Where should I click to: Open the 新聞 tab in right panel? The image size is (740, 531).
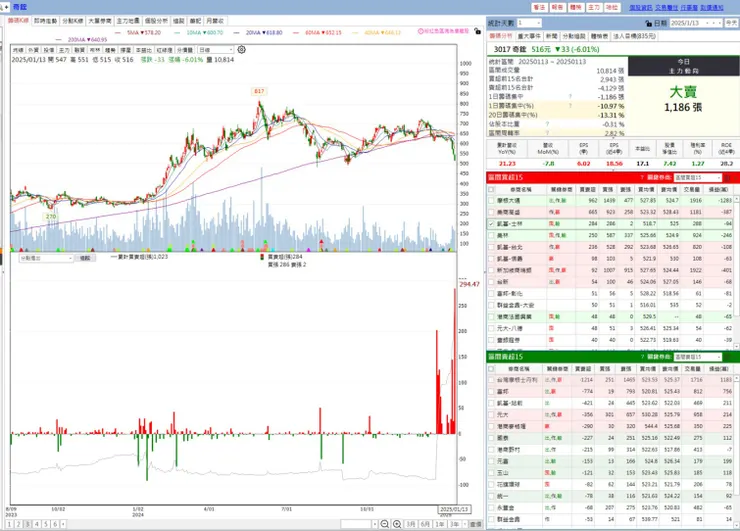[551, 36]
